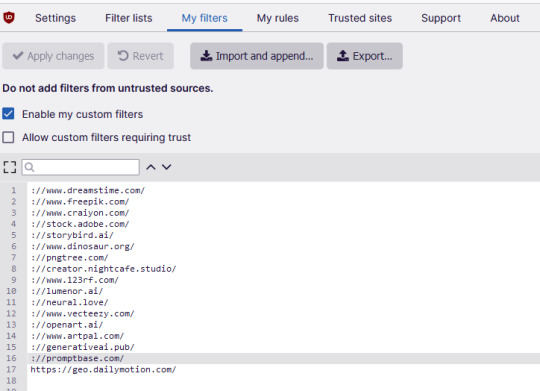Open the Settings tab
540x391 pixels.
click(55, 18)
